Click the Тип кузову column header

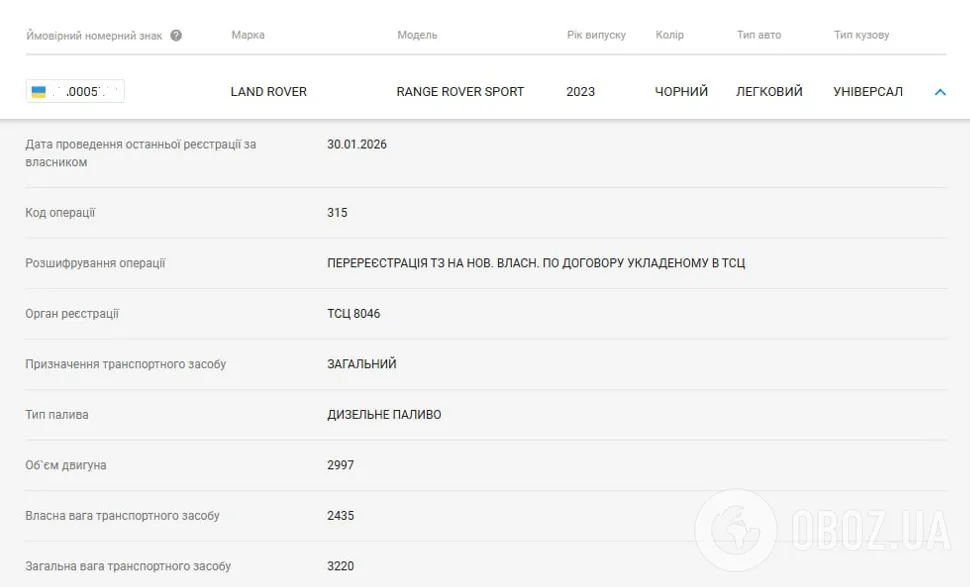pyautogui.click(x=861, y=35)
